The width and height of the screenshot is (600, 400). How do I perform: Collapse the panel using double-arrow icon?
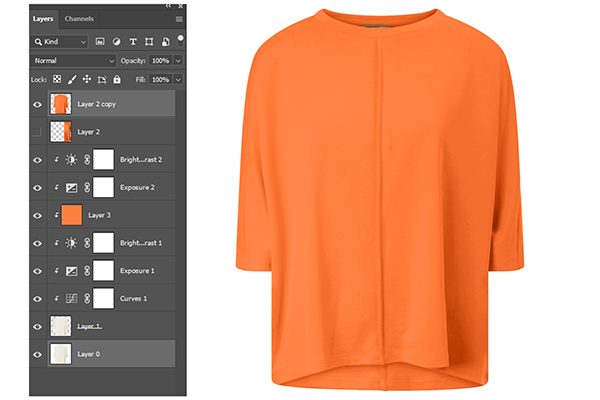[168, 6]
